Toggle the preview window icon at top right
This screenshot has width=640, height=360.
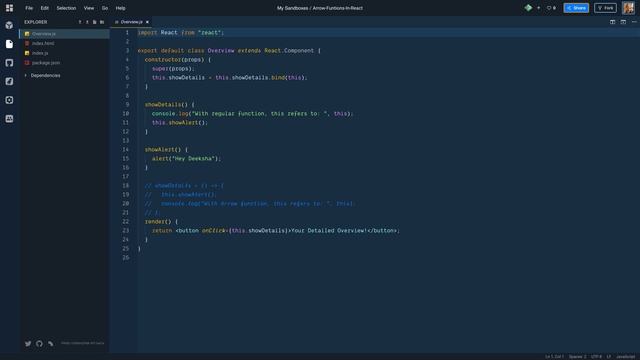[x=623, y=22]
